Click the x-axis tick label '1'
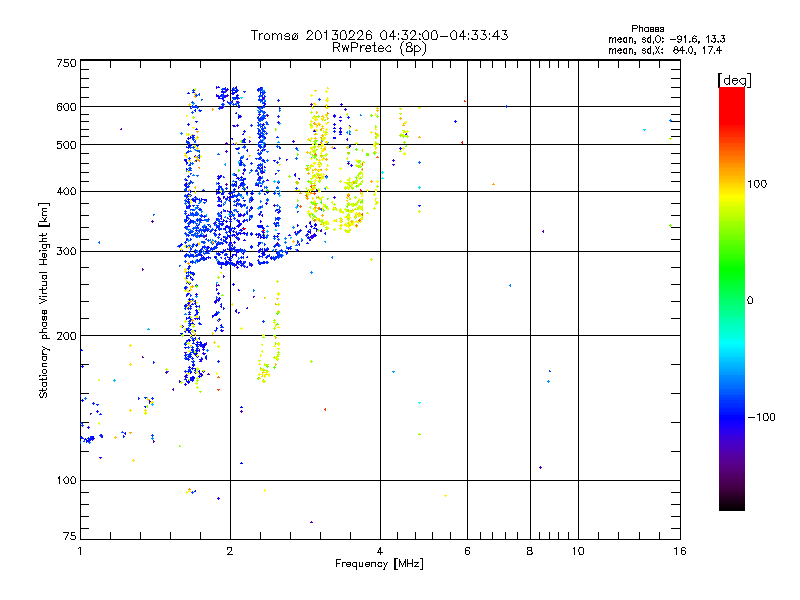The image size is (800, 600). pos(80,551)
